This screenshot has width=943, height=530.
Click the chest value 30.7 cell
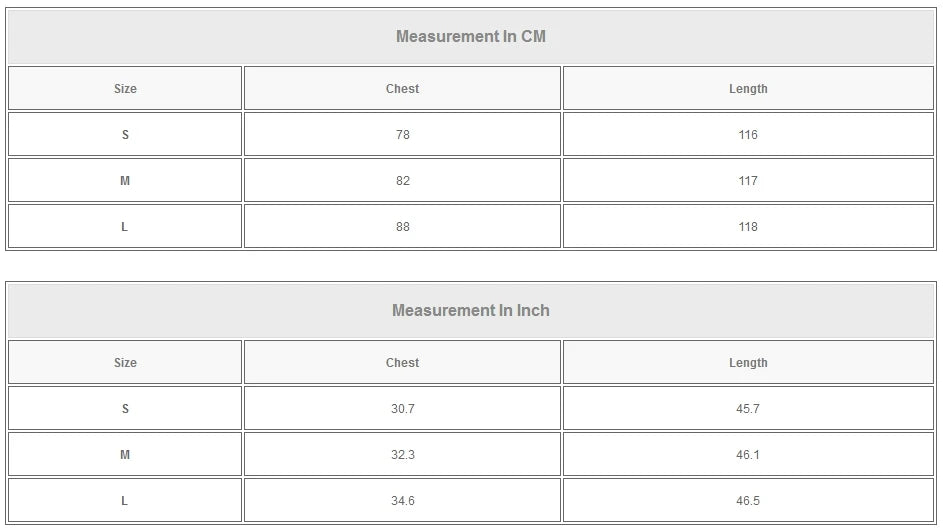click(402, 409)
